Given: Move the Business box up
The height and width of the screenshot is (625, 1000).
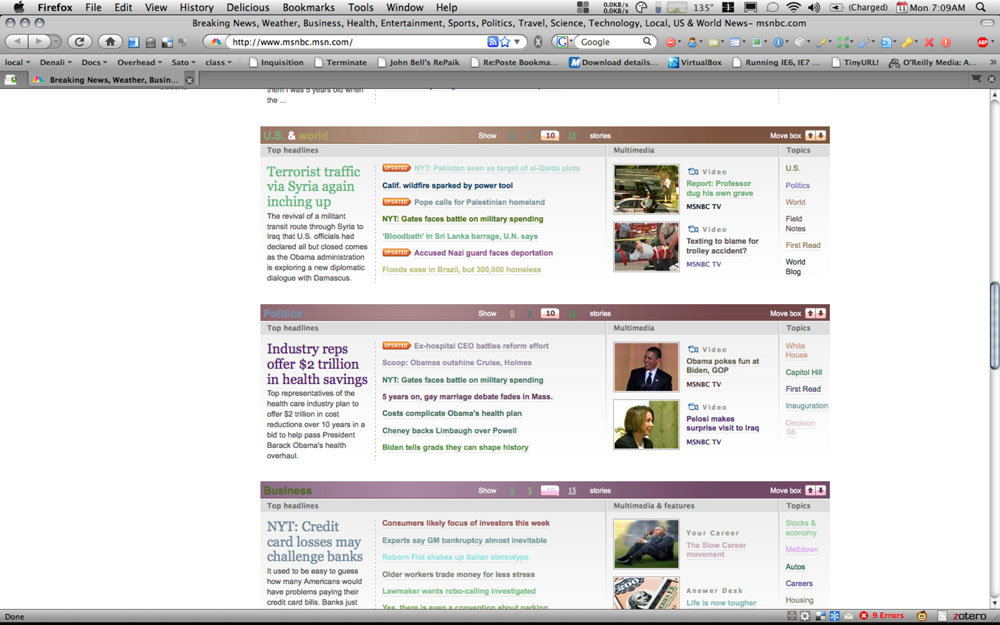Looking at the screenshot, I should [810, 490].
